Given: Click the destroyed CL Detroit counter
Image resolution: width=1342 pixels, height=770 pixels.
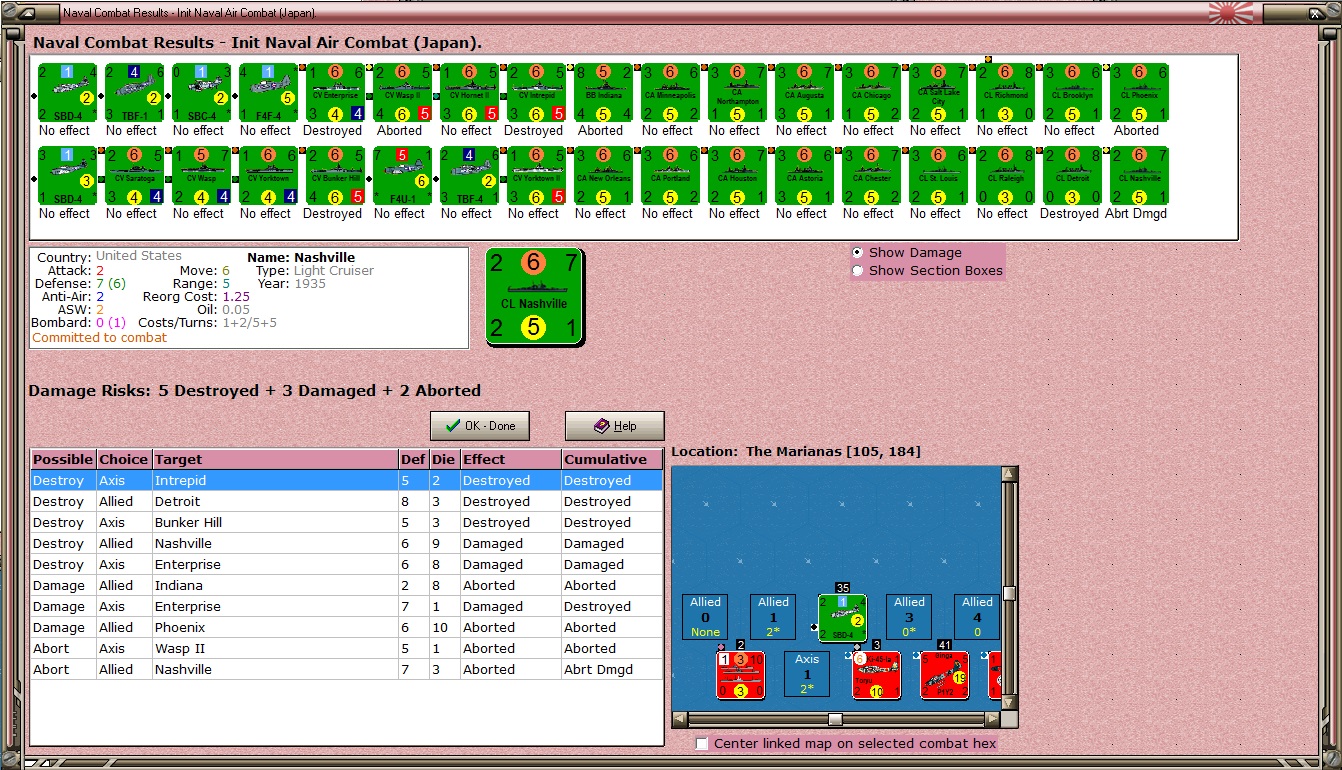Looking at the screenshot, I should pyautogui.click(x=1071, y=176).
